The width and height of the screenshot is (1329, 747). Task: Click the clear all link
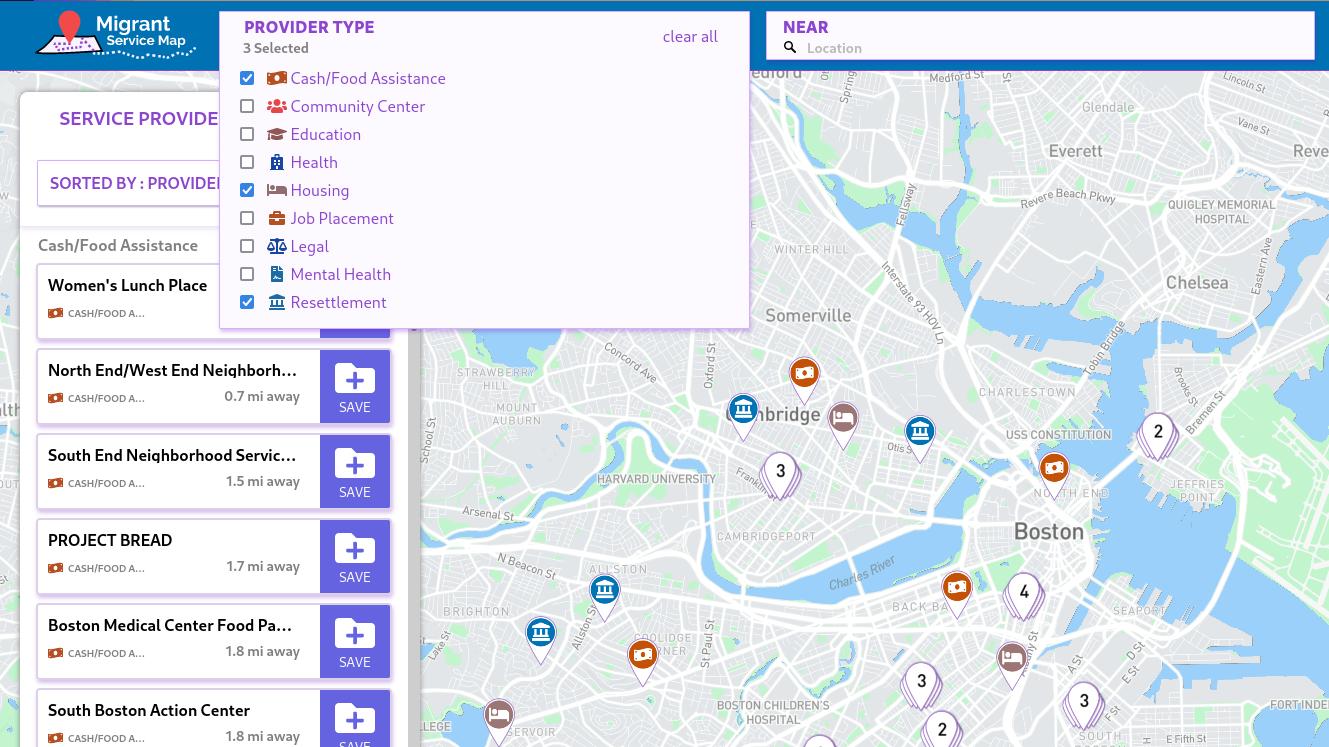click(x=690, y=36)
